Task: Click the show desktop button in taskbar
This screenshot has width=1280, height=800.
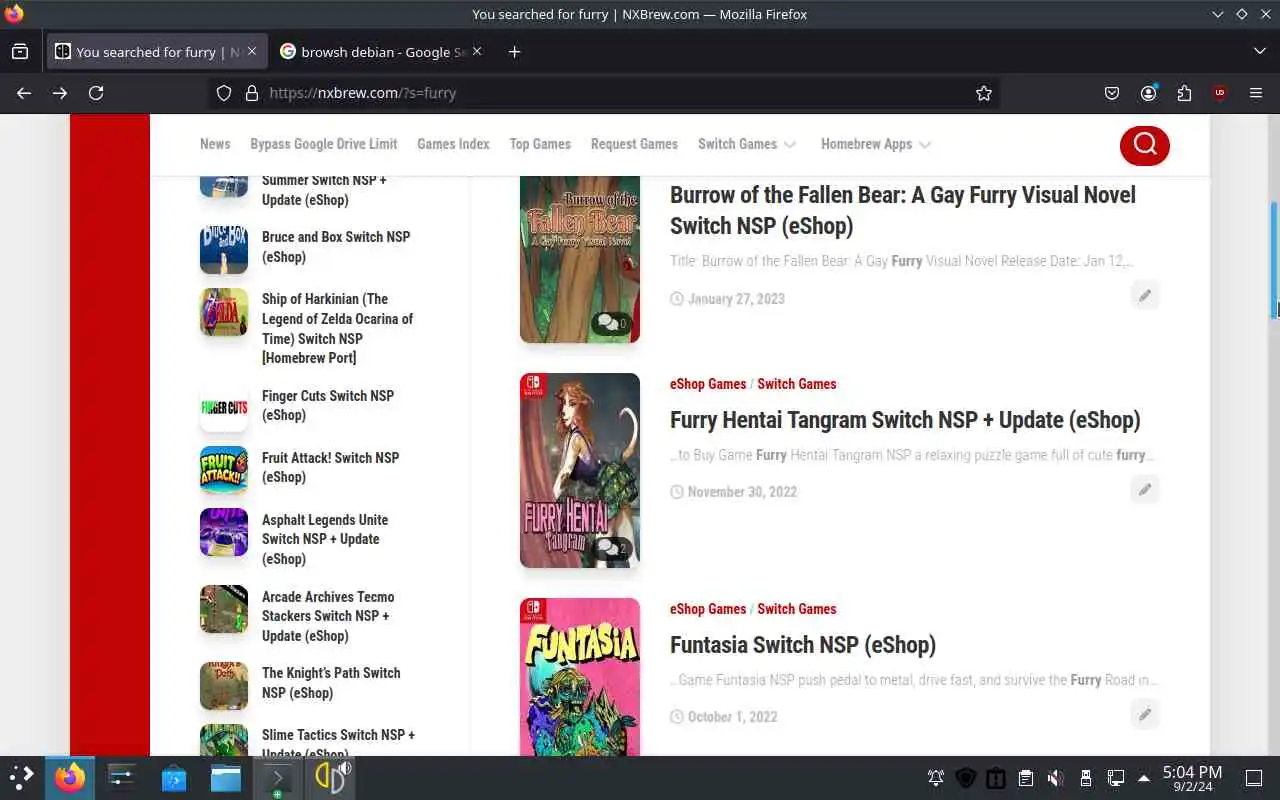Action: (x=1253, y=778)
